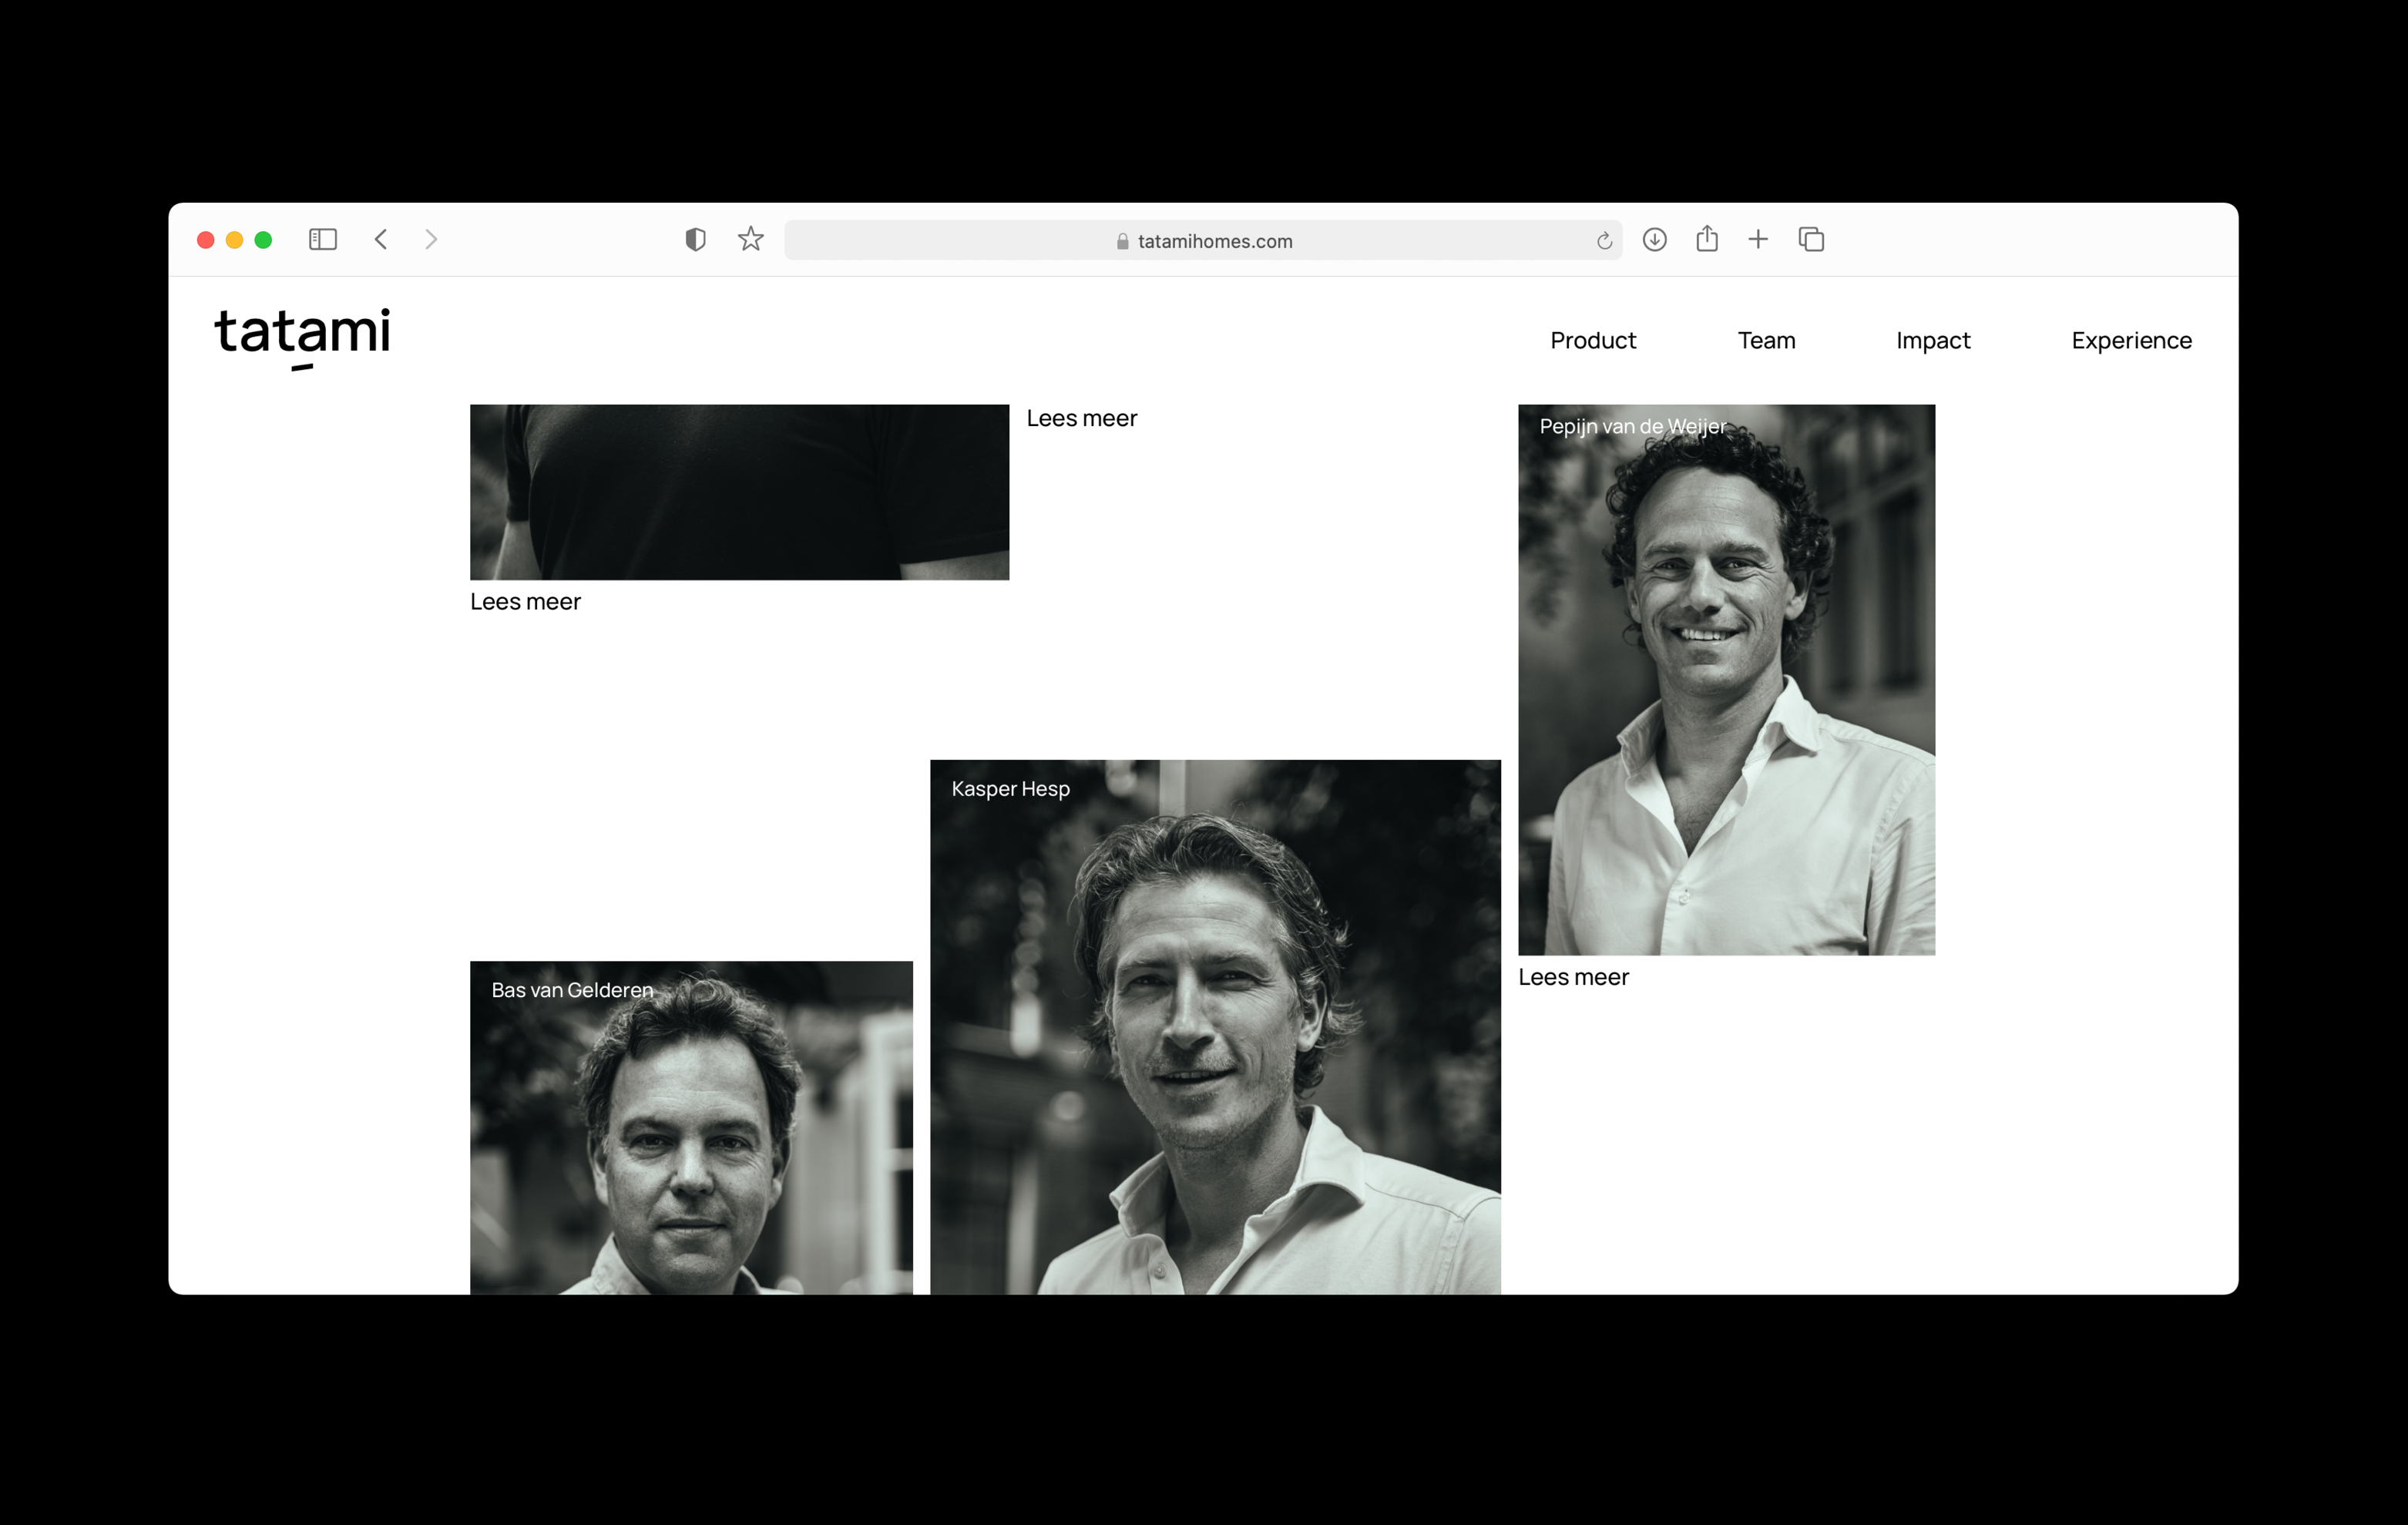Click Lees meer under the black t-shirt photo
Screen dimensions: 2408x1525
(x=525, y=601)
